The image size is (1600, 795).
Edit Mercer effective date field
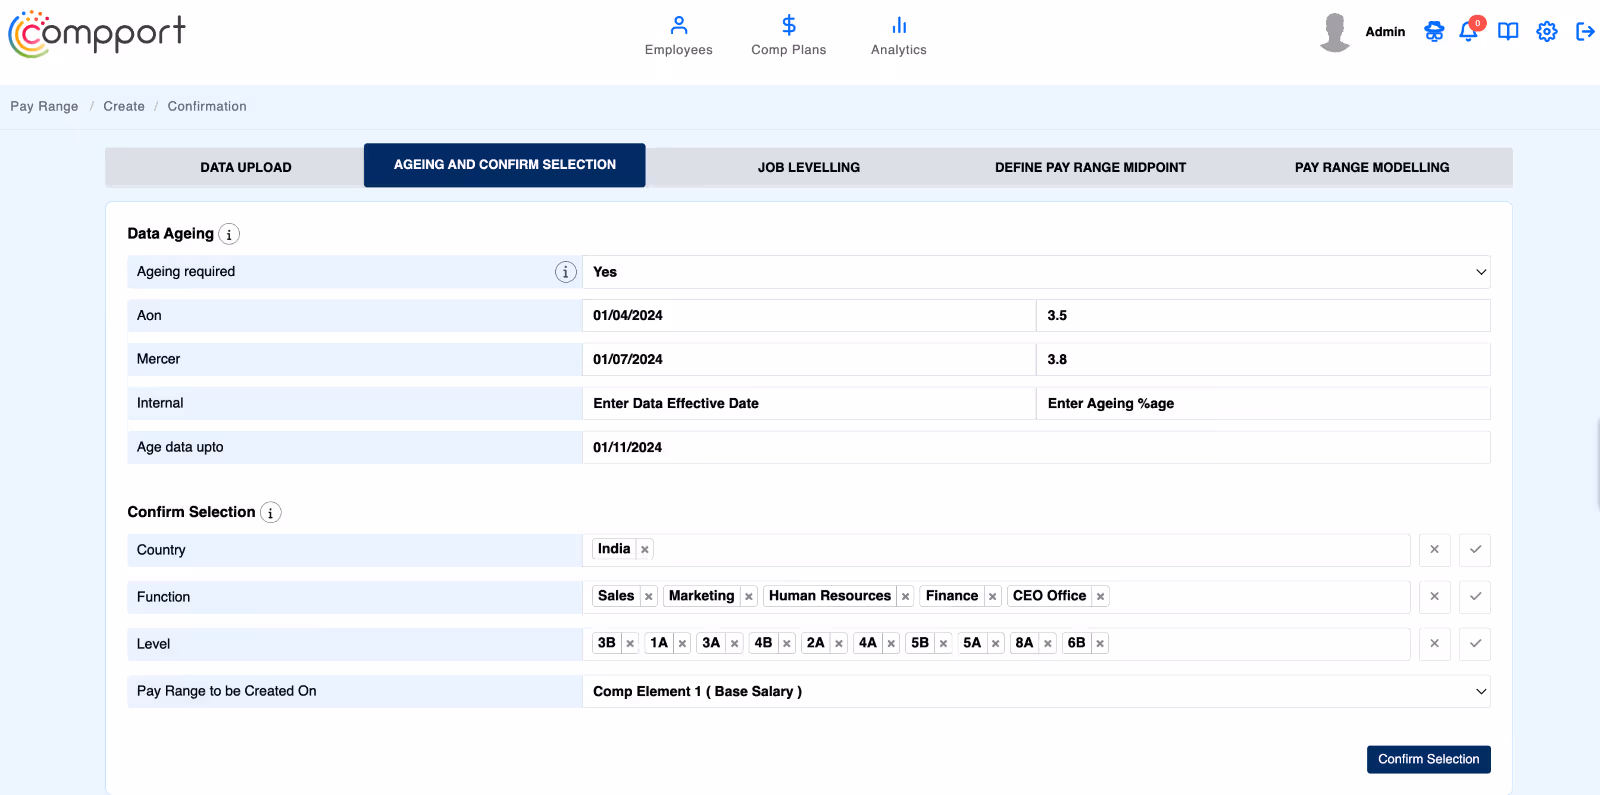[809, 359]
